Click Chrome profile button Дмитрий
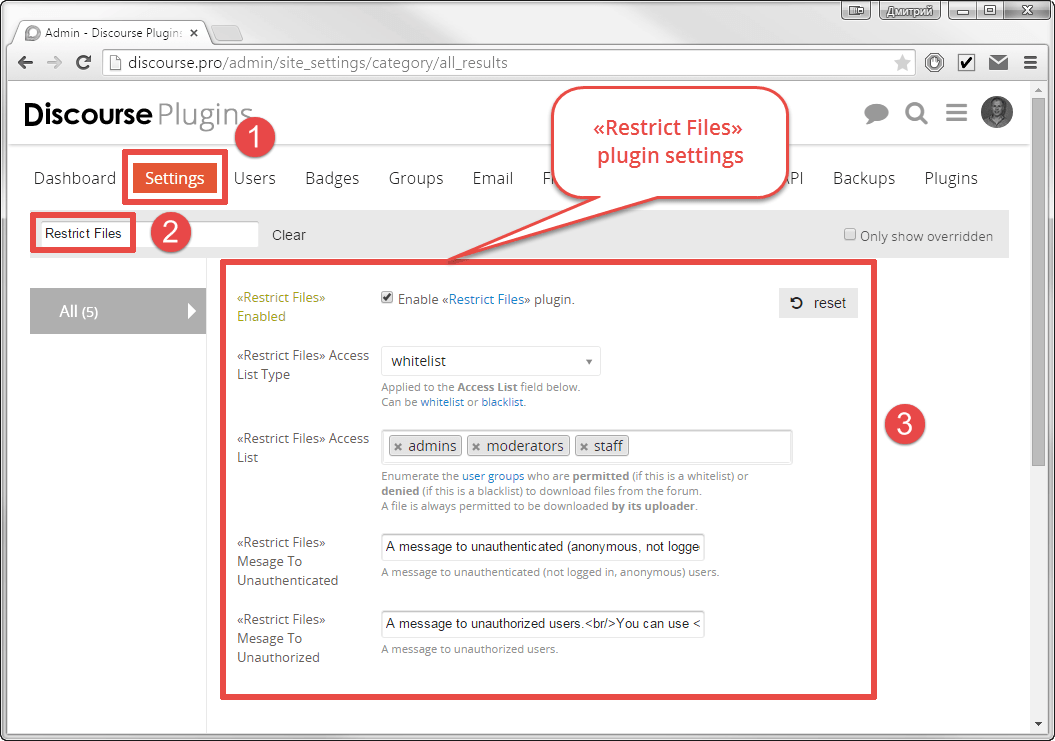Screen dimensions: 1055x741 [x=909, y=11]
